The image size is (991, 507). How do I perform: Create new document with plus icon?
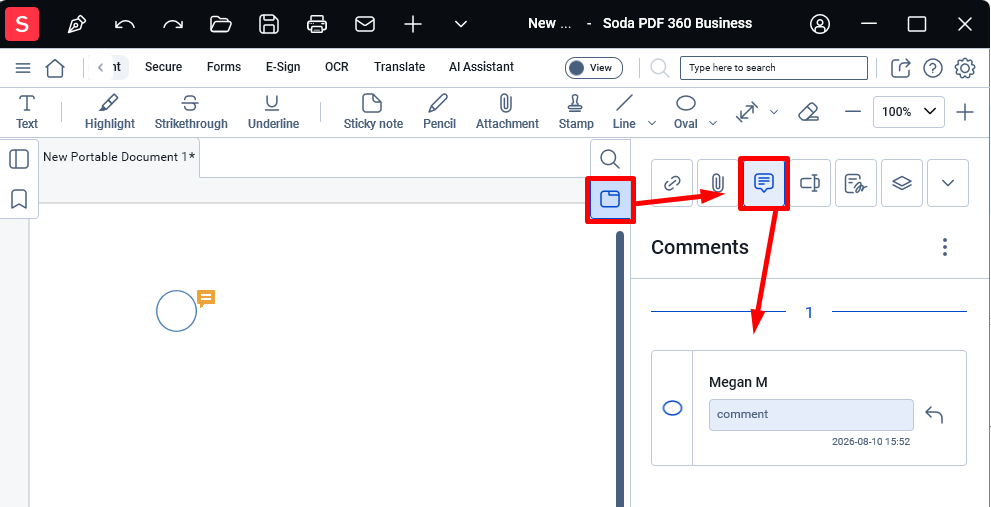(x=413, y=24)
